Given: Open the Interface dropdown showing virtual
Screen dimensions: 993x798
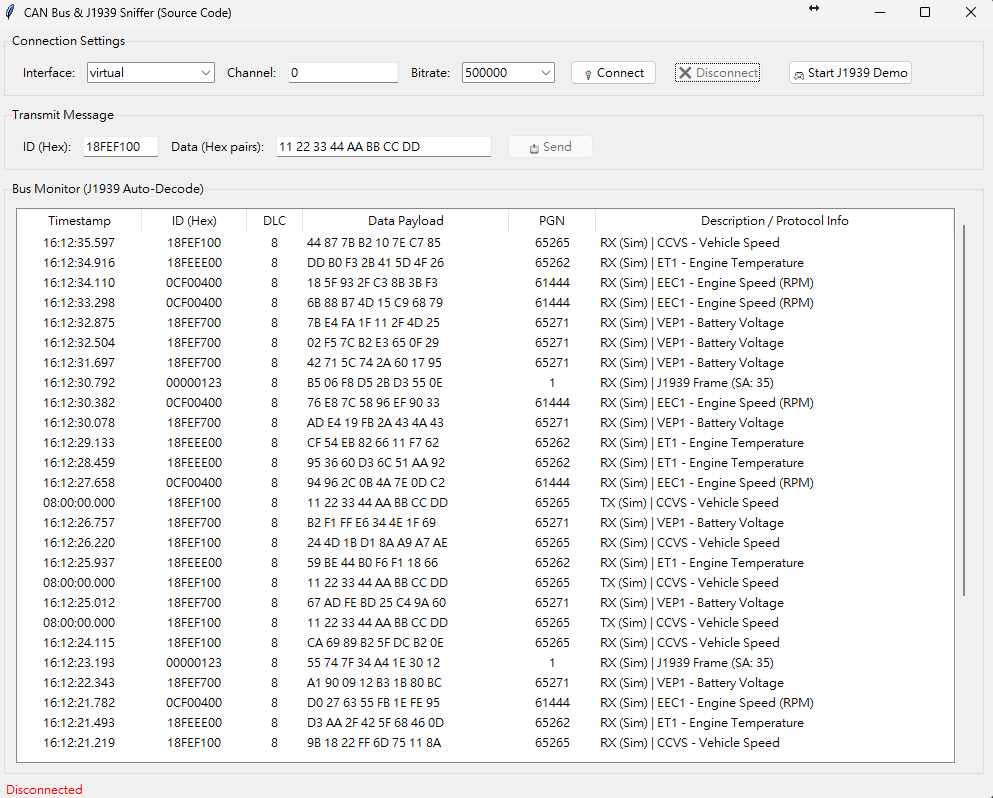Looking at the screenshot, I should click(151, 73).
